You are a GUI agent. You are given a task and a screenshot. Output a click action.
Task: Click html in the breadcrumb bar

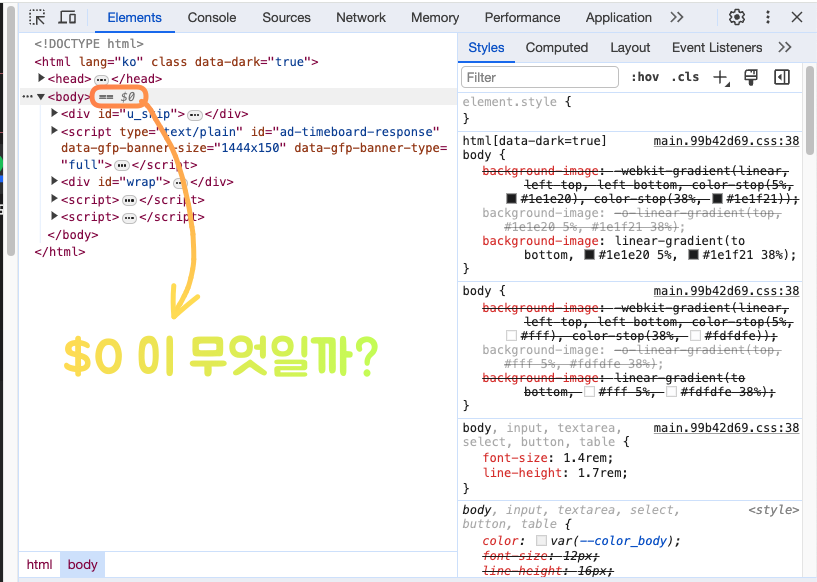tap(40, 564)
